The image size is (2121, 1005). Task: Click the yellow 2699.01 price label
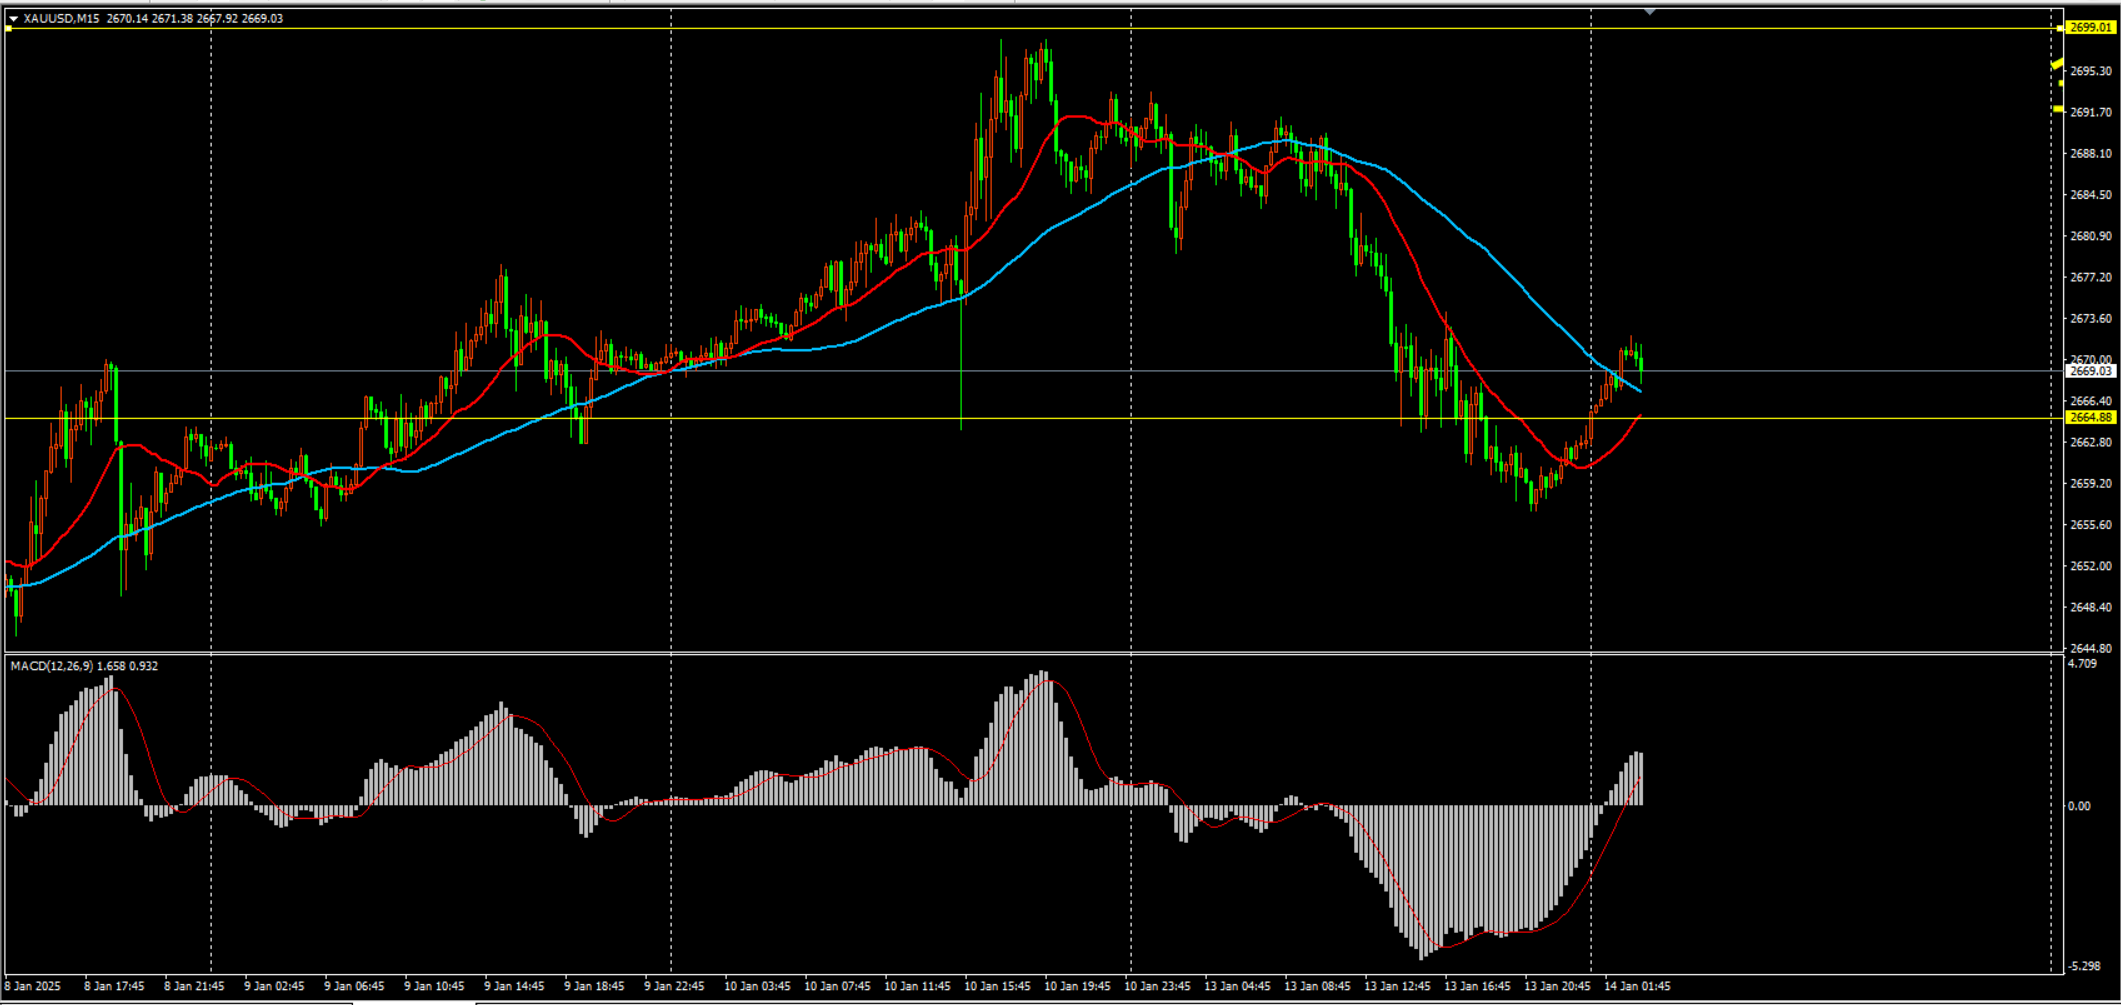coord(2091,28)
